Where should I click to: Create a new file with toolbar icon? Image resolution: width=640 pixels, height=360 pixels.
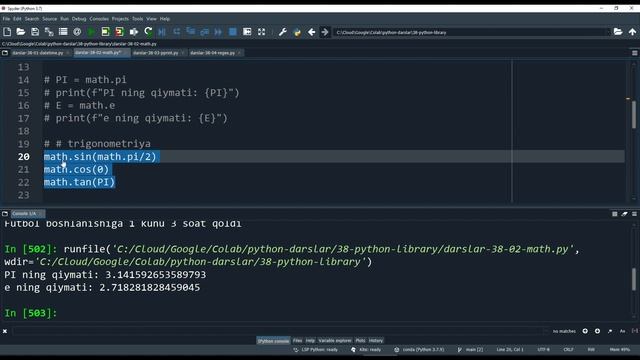[x=7, y=32]
